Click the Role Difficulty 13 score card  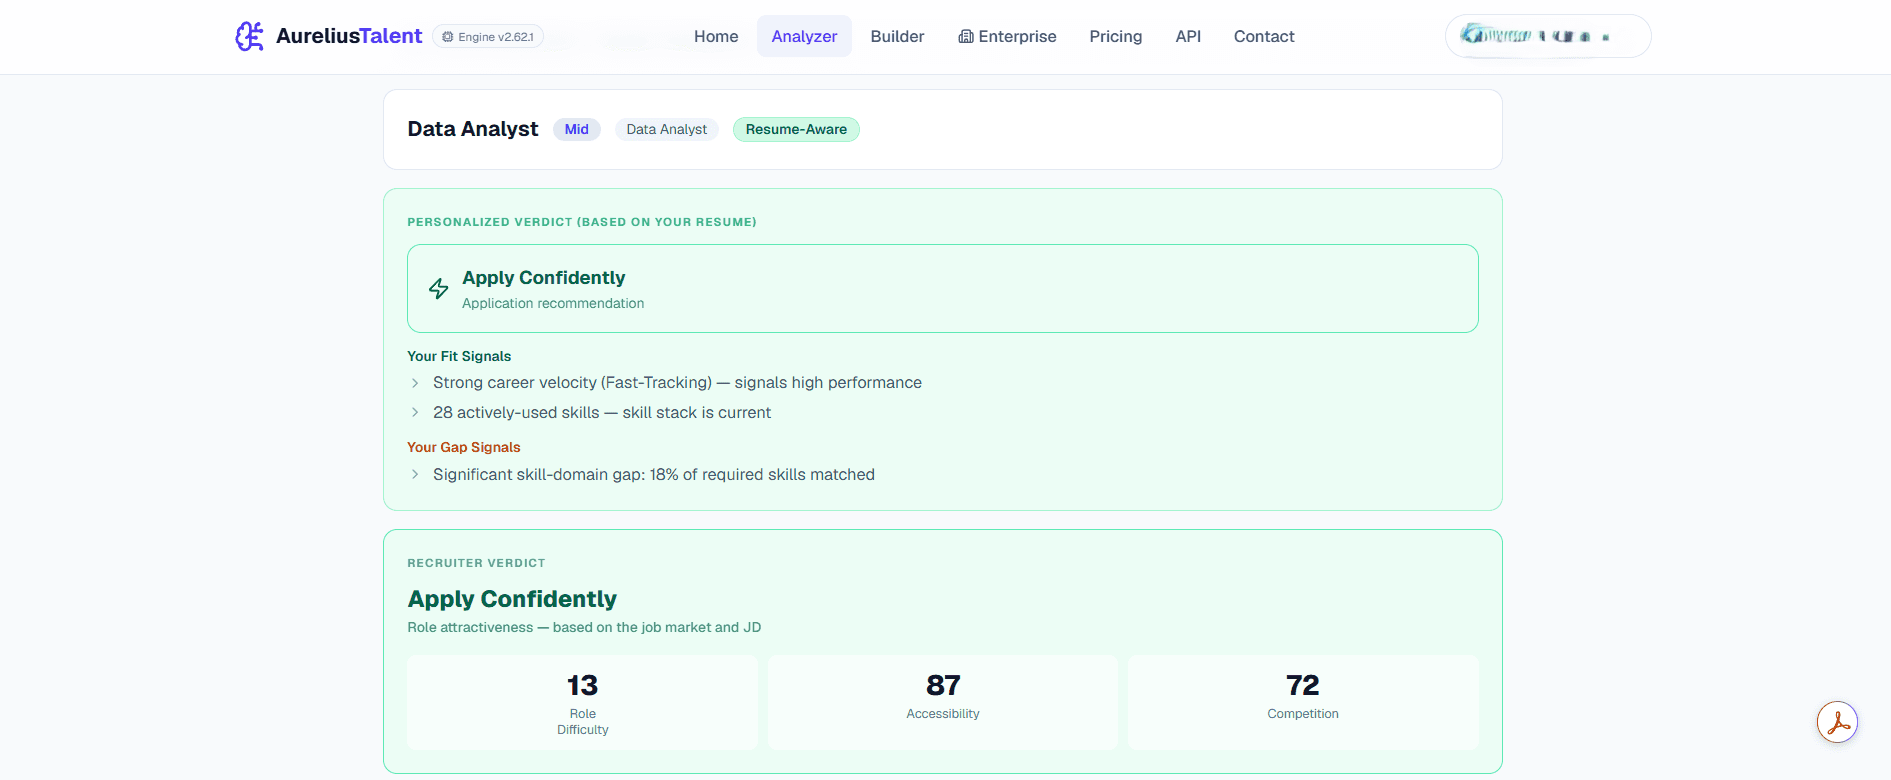coord(582,702)
